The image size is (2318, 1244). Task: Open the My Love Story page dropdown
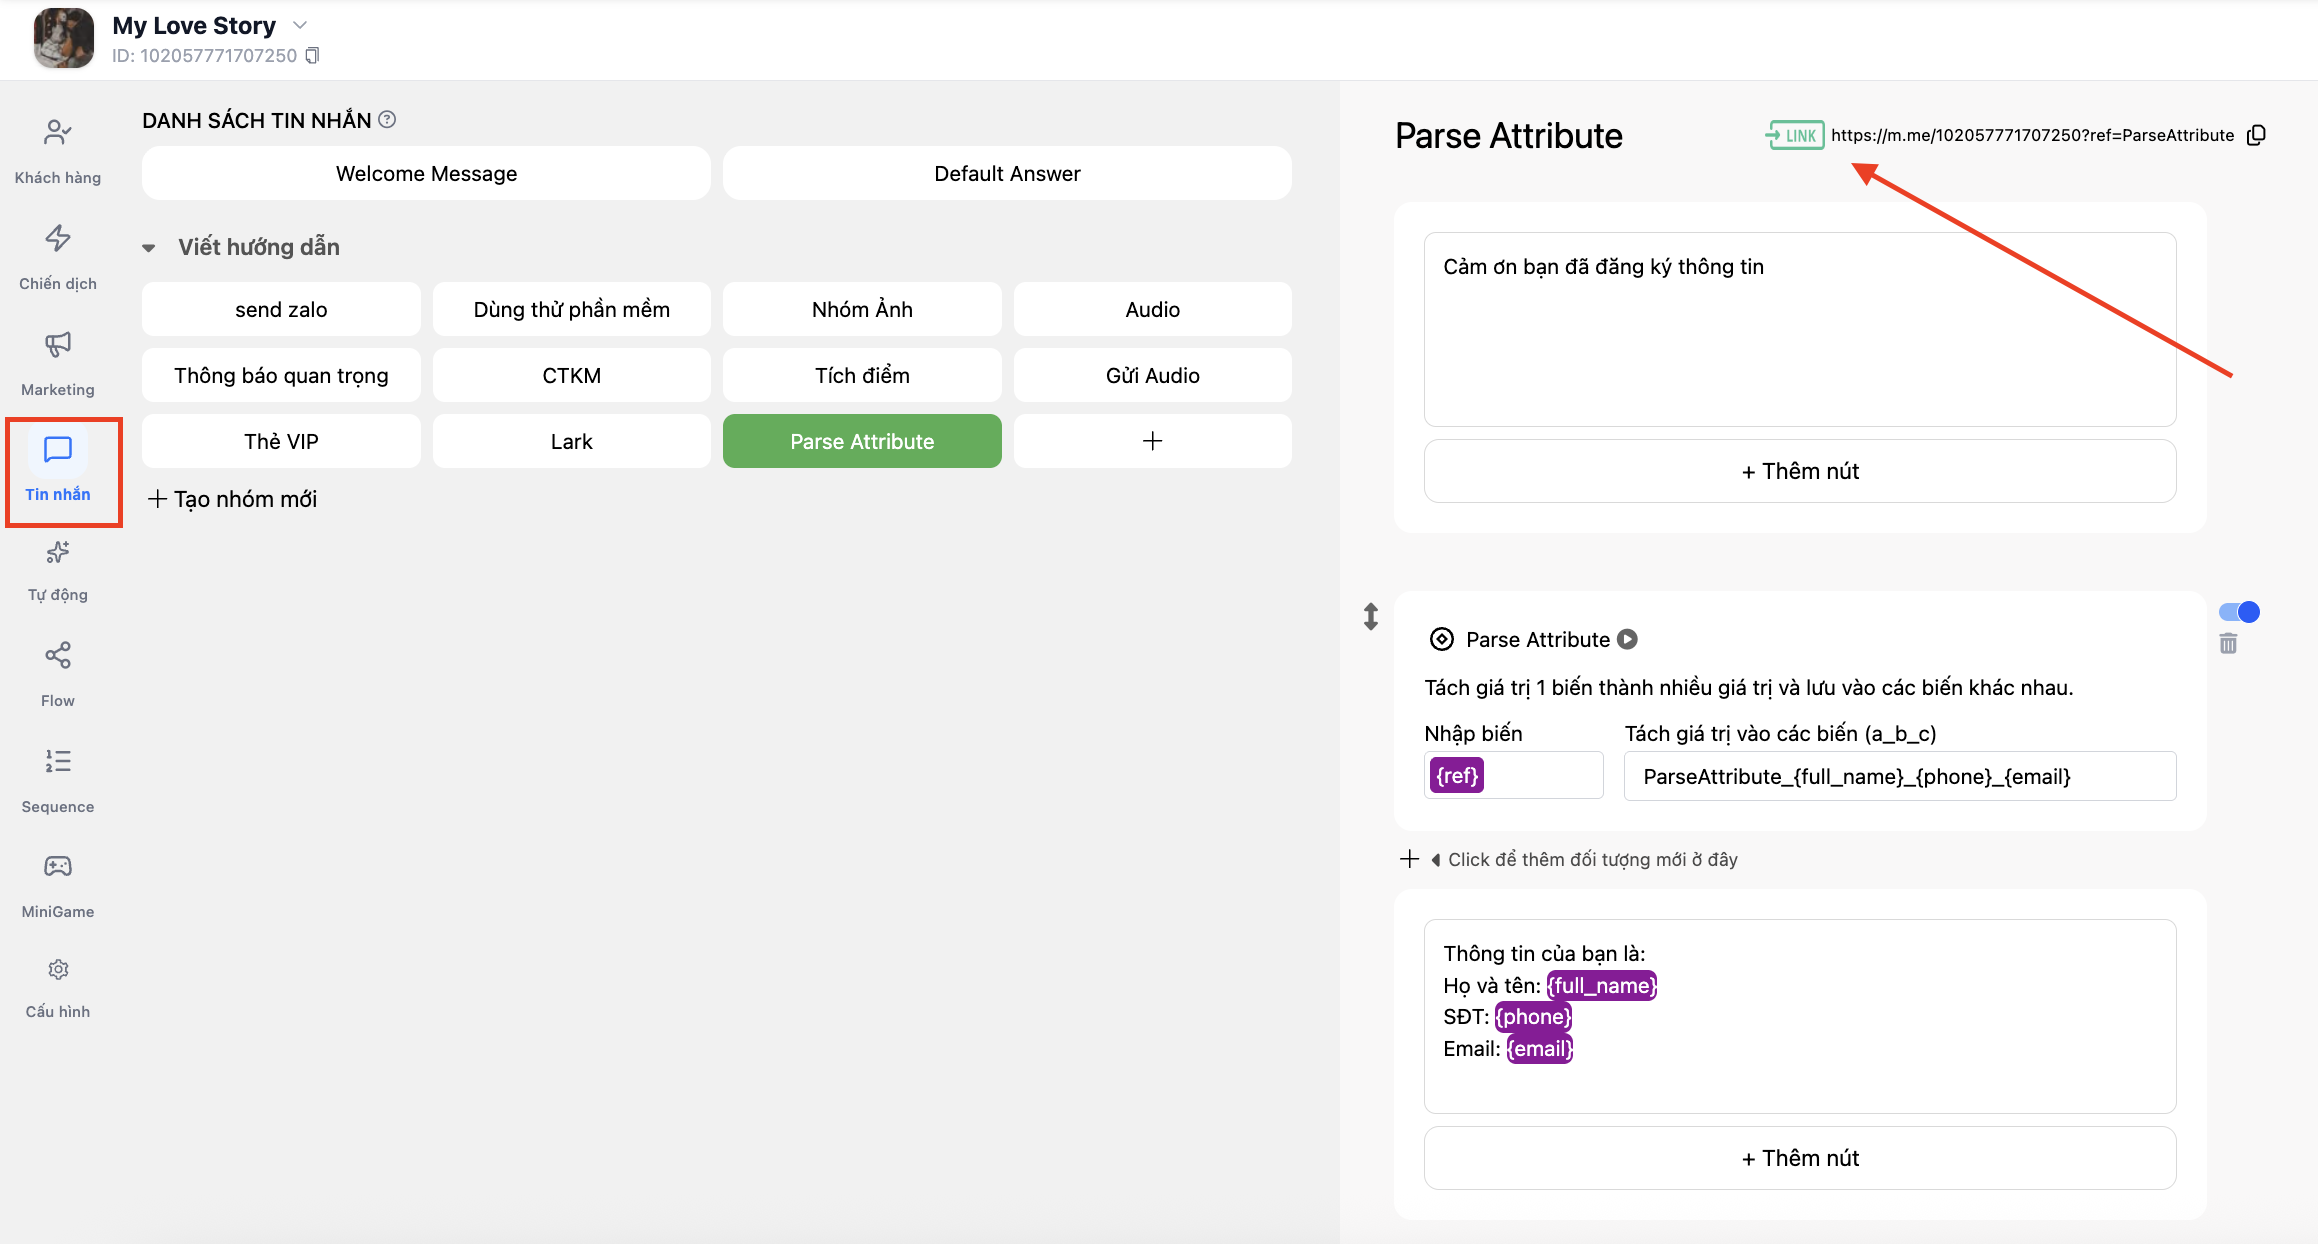(300, 25)
